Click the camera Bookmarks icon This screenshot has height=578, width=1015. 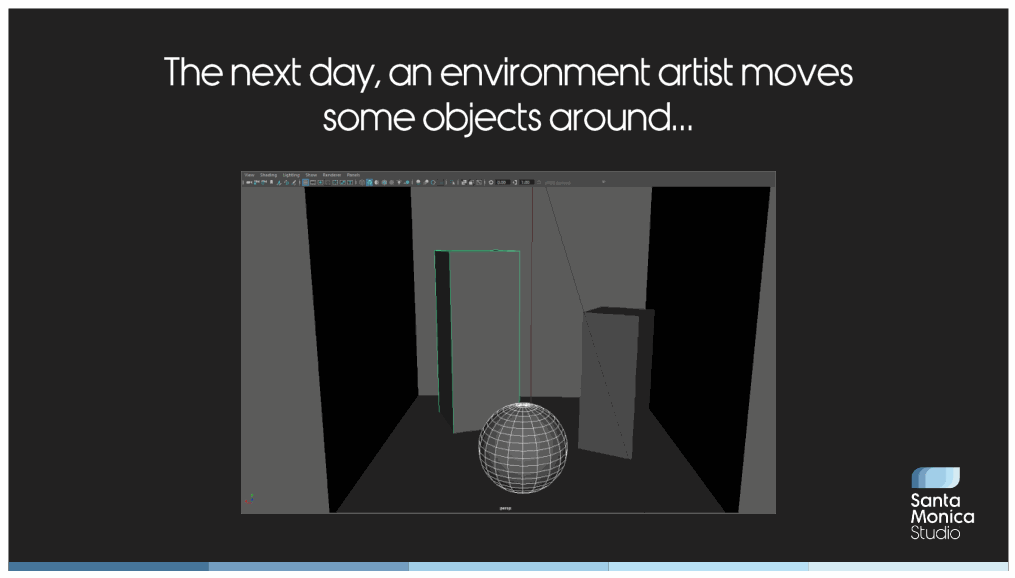tap(271, 183)
